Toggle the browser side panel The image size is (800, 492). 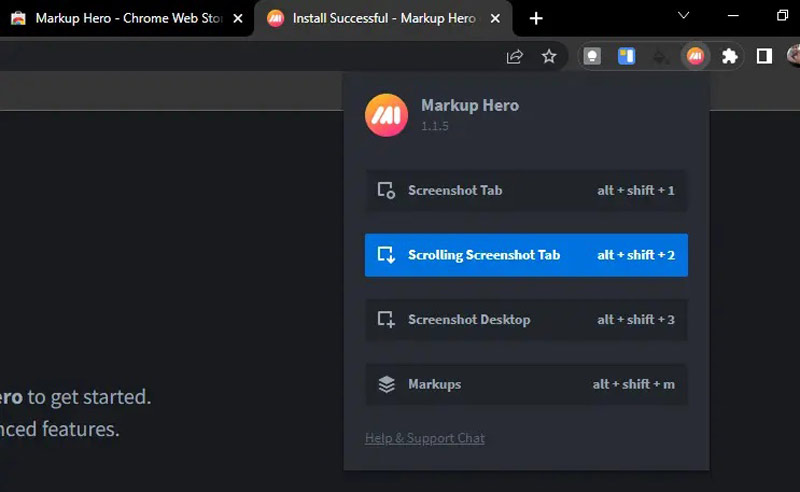click(x=764, y=56)
